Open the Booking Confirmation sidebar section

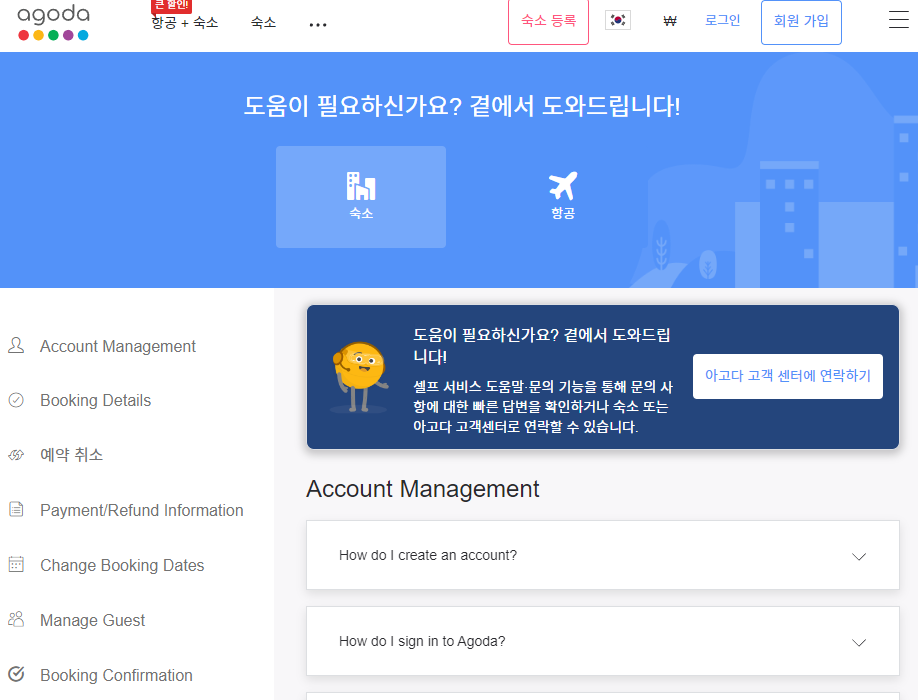tap(116, 675)
